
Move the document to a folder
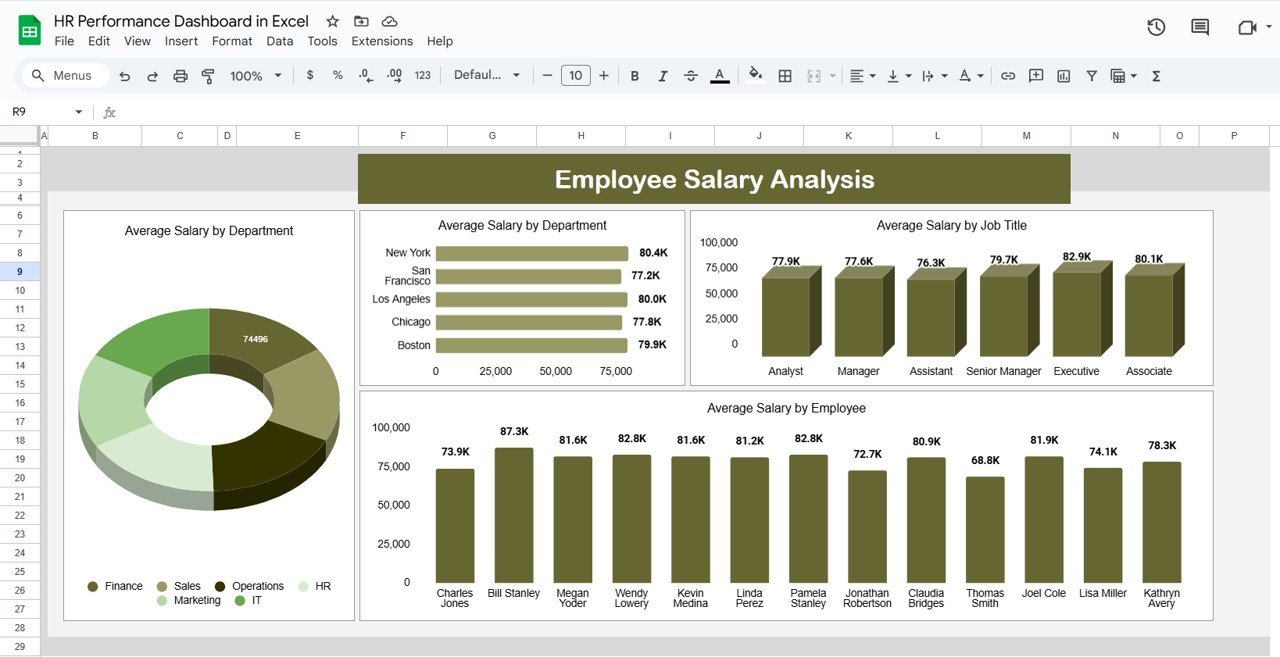(x=361, y=21)
